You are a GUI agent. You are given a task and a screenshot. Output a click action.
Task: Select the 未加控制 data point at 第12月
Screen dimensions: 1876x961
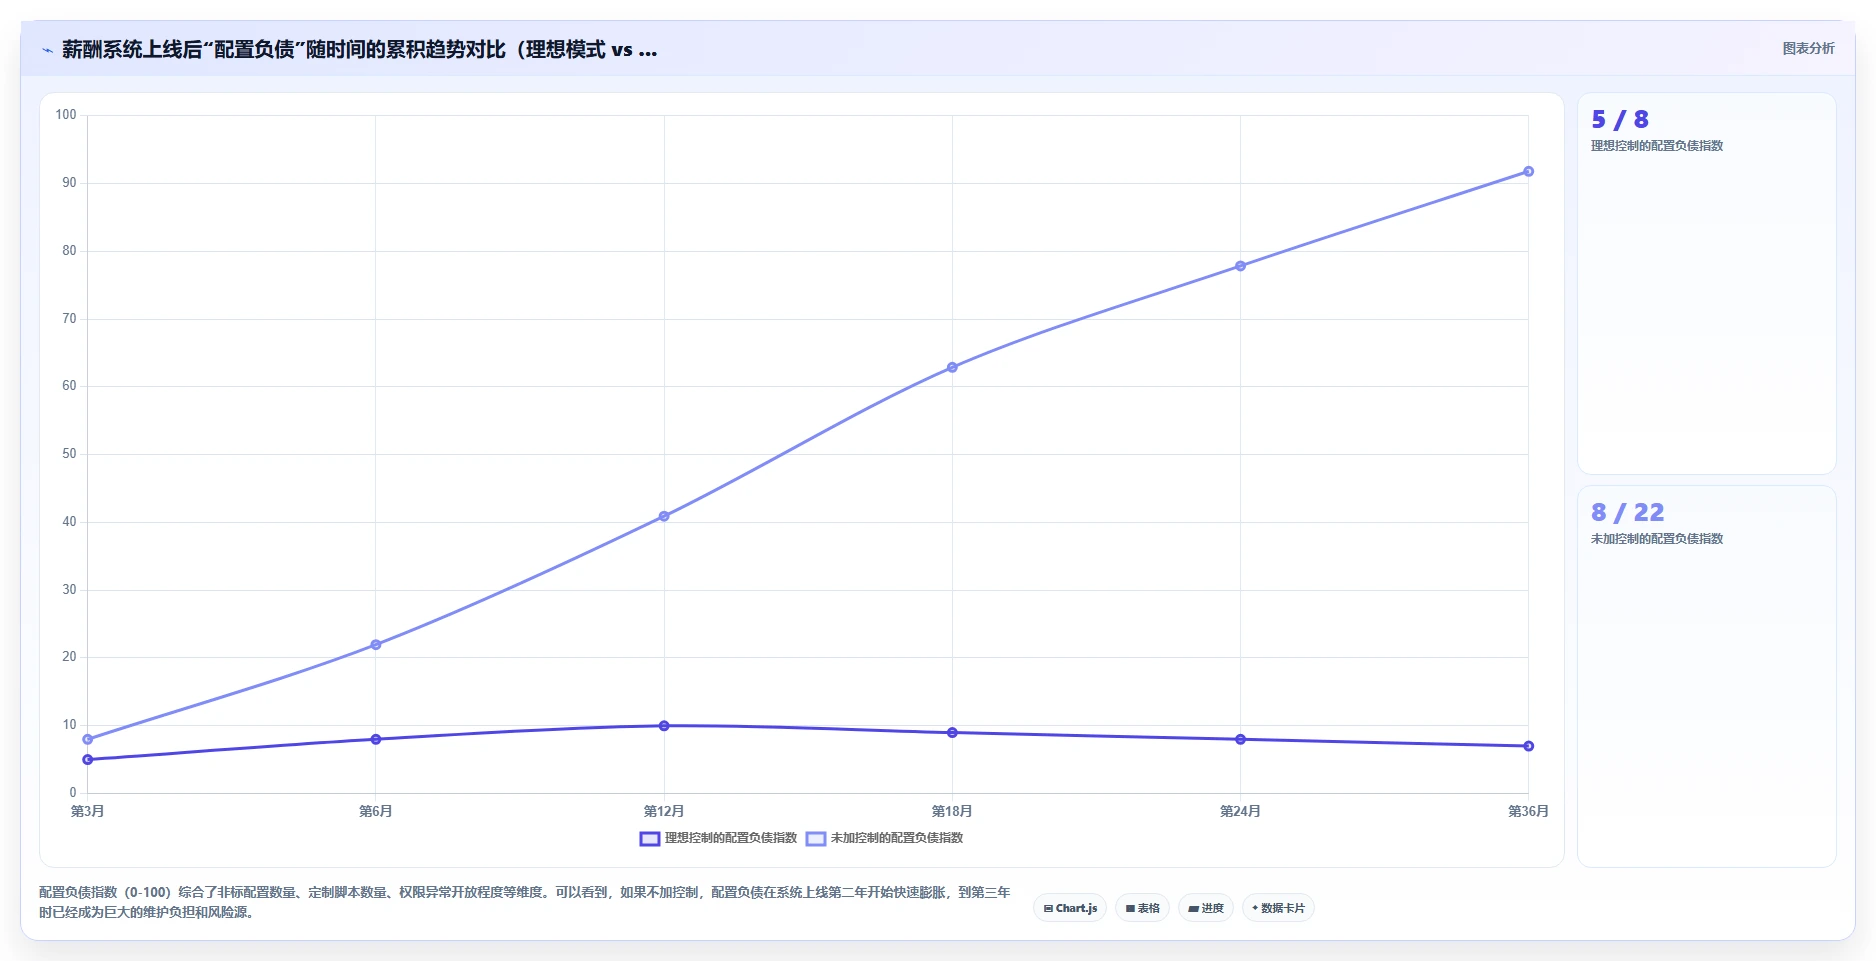pos(664,516)
